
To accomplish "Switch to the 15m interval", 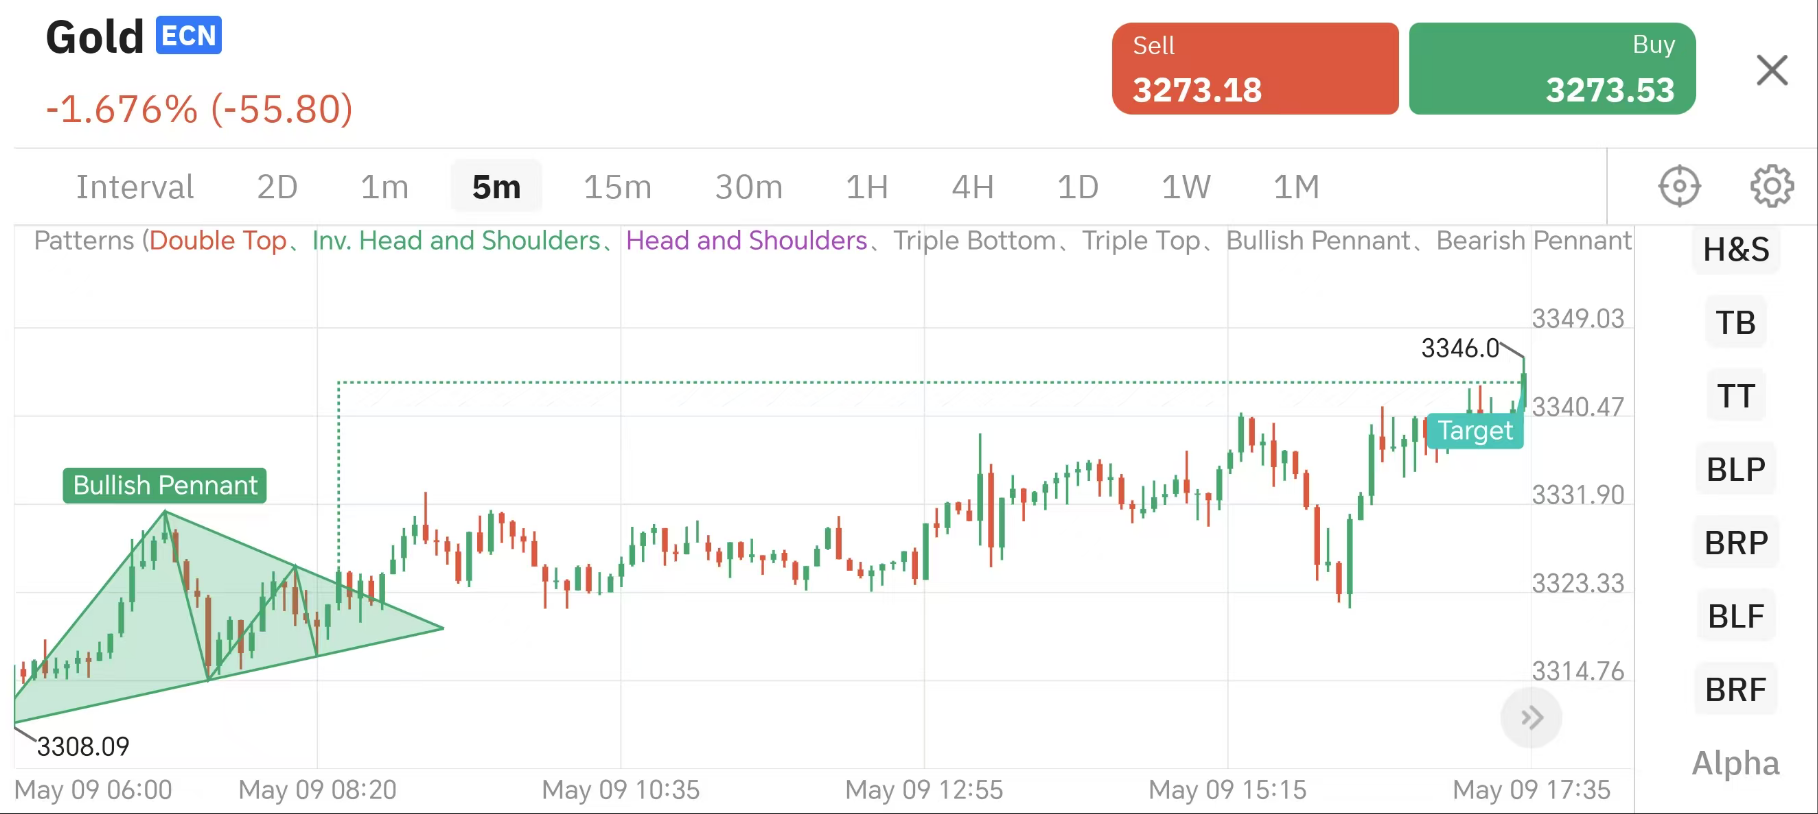I will (617, 187).
